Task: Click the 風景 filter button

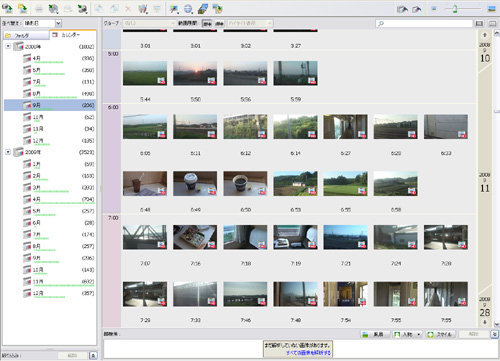Action: coord(375,334)
